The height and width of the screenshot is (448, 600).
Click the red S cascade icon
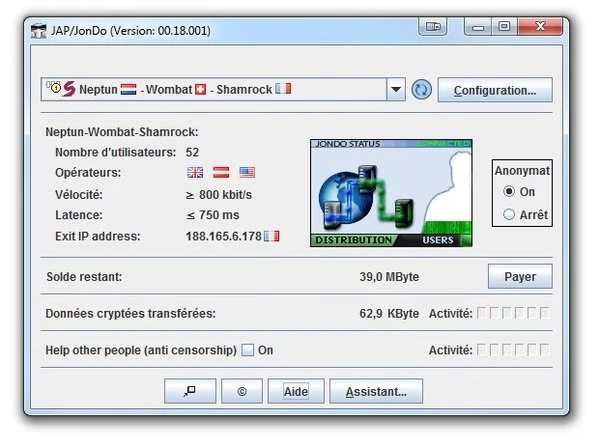tap(69, 89)
